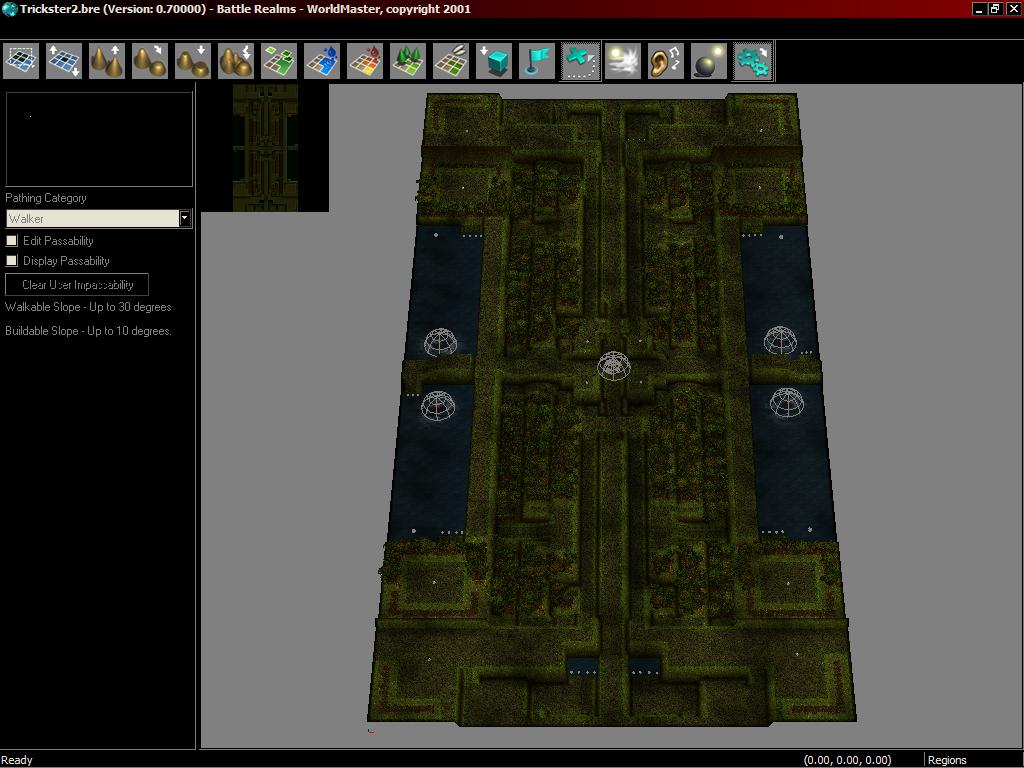Choose the terrain roughen tool with zigzag arrow

(236, 61)
